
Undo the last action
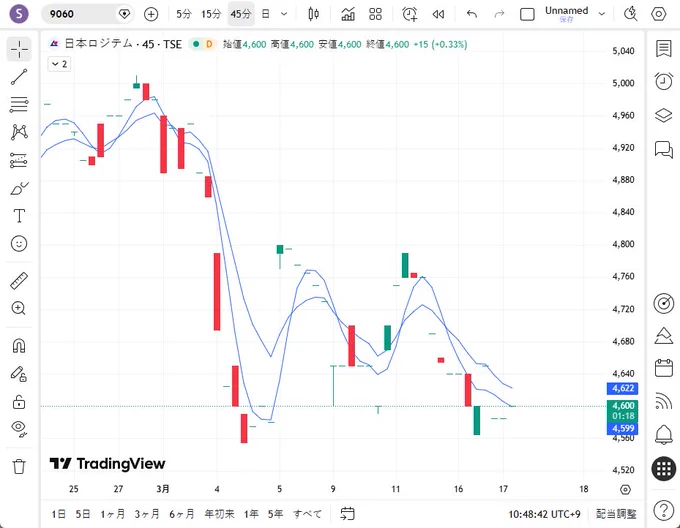(472, 14)
